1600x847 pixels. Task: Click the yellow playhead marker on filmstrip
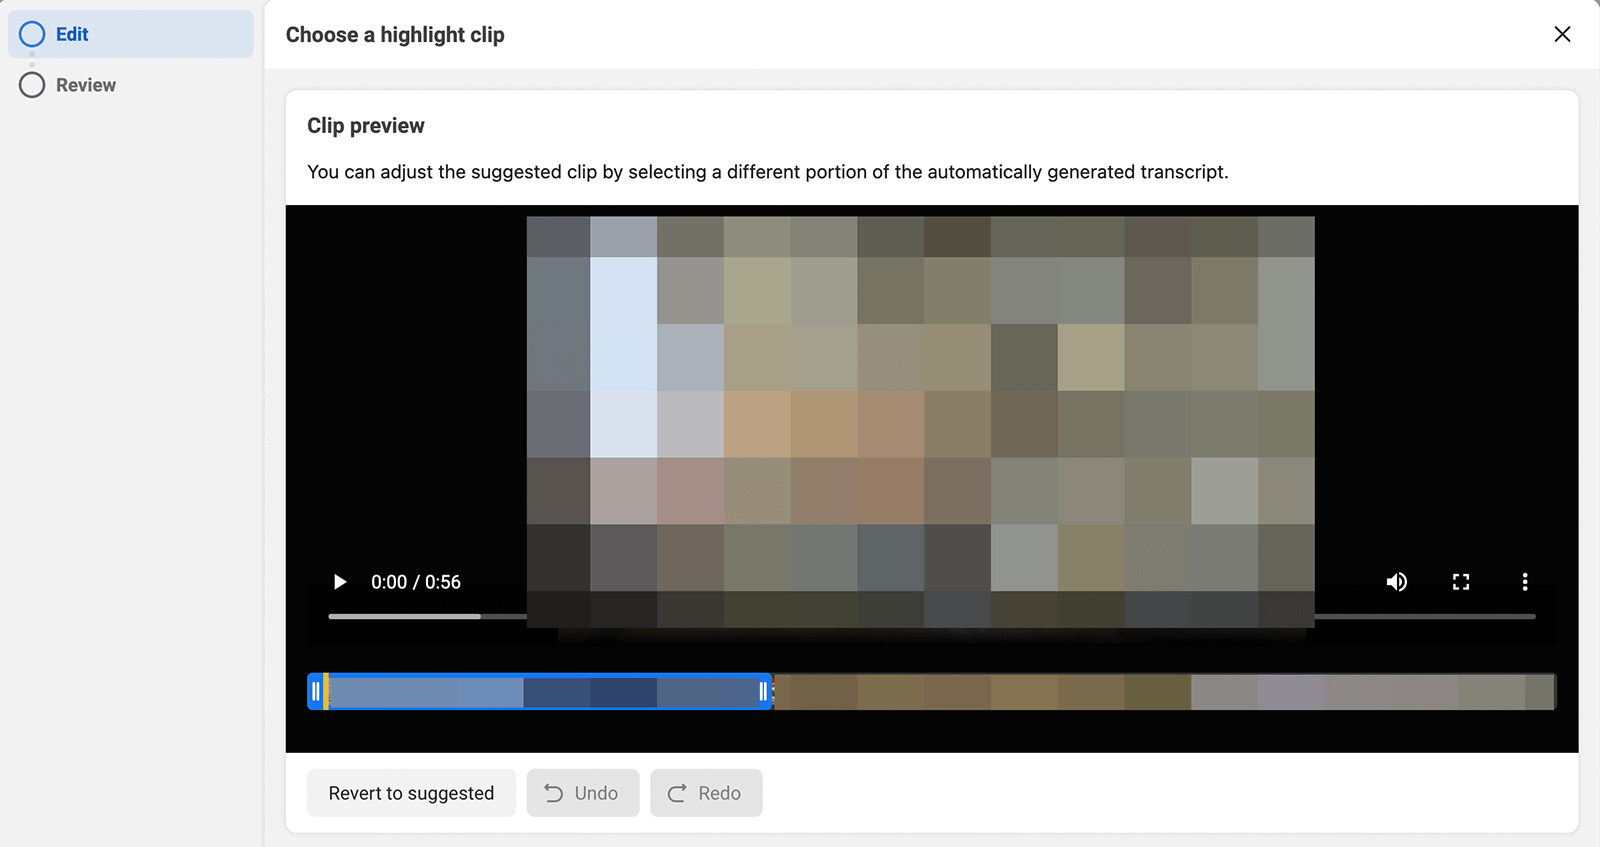326,691
